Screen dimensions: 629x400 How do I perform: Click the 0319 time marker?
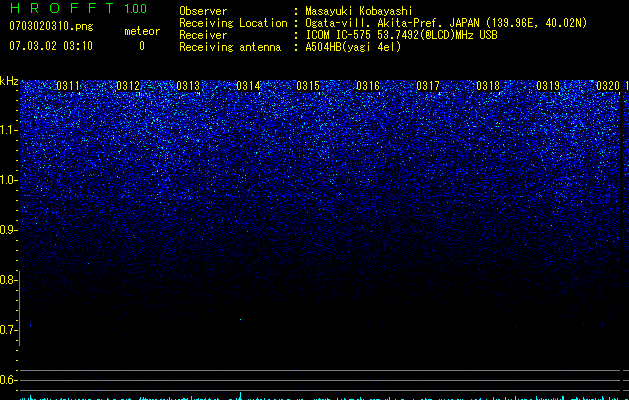pyautogui.click(x=548, y=86)
